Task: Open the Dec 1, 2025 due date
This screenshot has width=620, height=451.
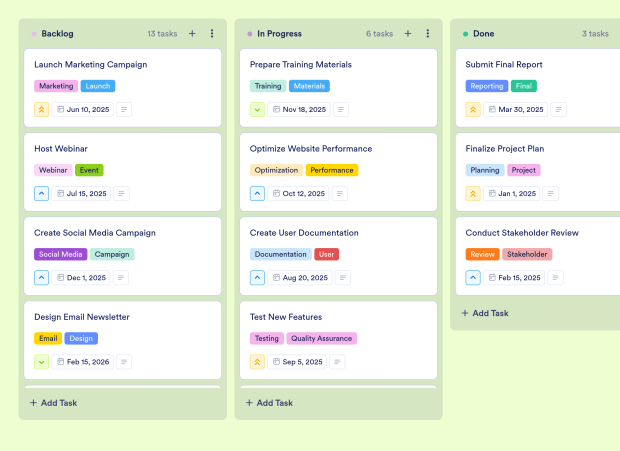Action: point(81,278)
